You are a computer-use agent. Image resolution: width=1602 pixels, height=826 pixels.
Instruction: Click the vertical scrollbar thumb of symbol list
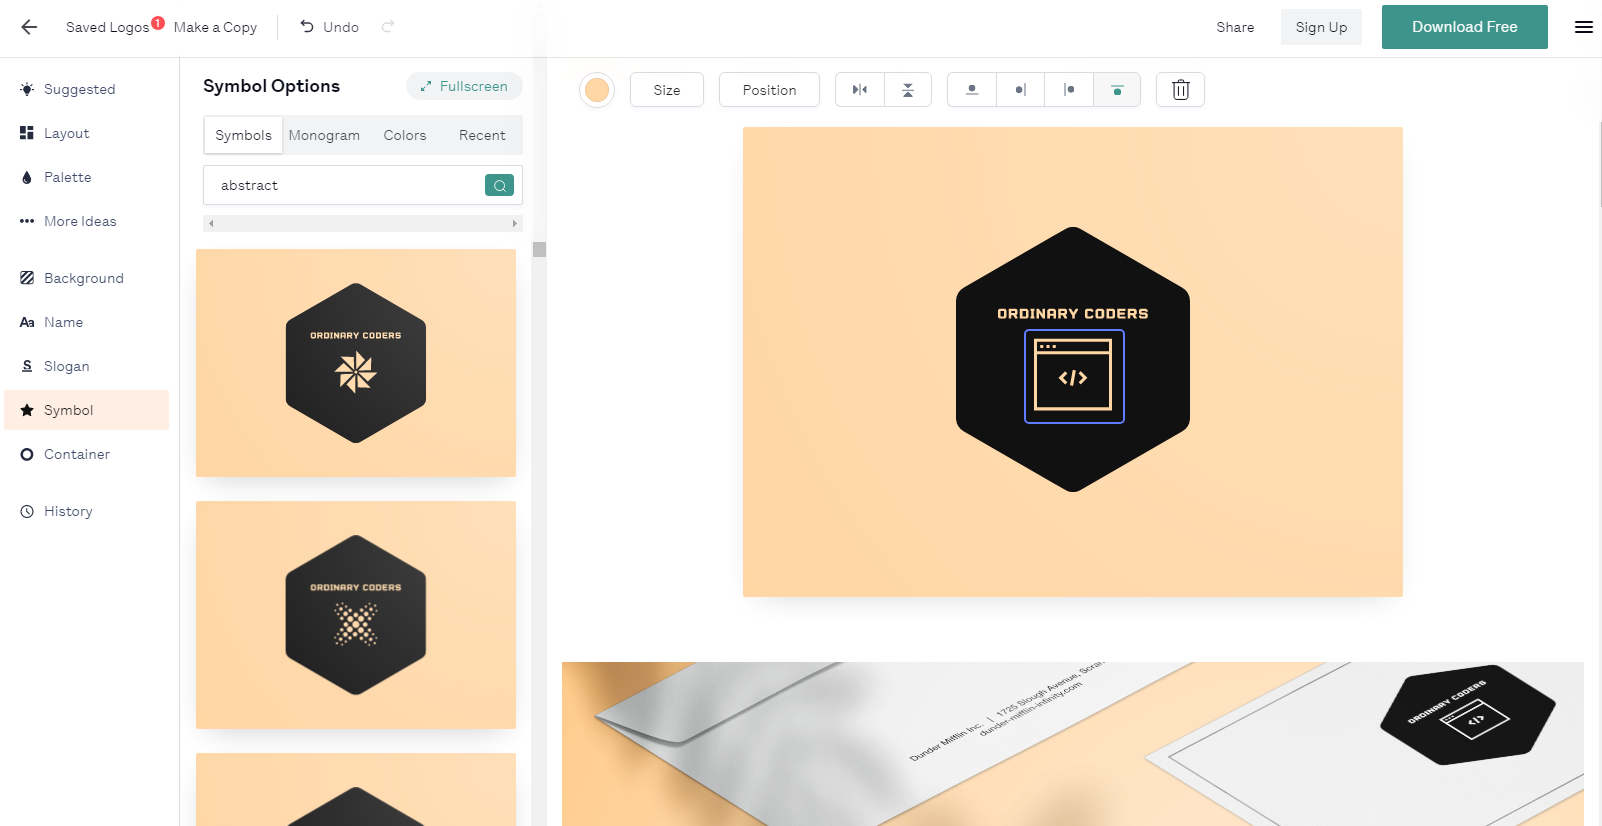click(x=539, y=250)
